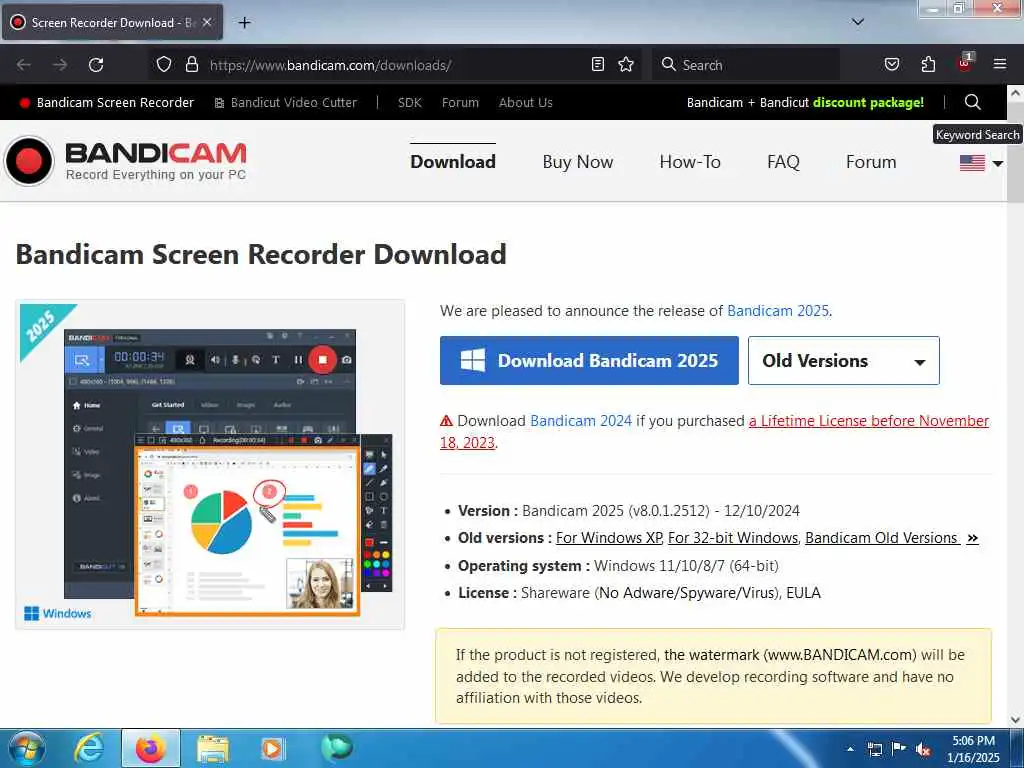Open language selector US flag
1024x768 pixels.
[980, 163]
